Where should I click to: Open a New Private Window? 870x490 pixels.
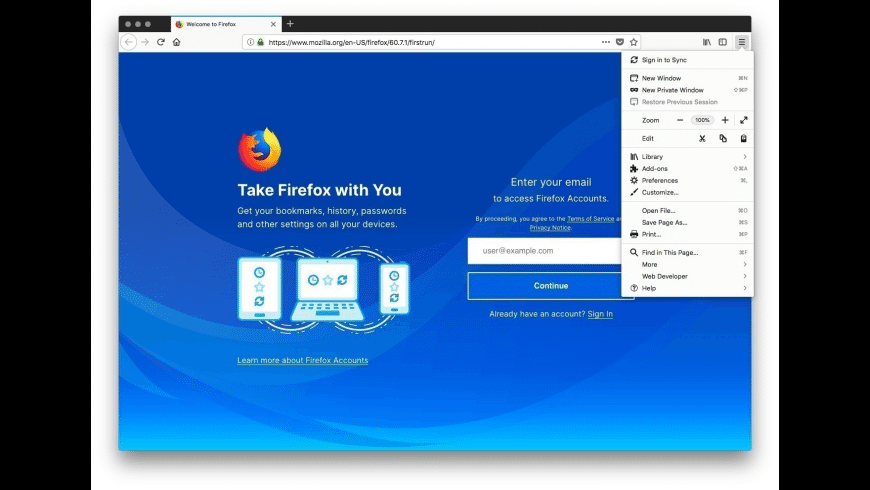pos(687,90)
